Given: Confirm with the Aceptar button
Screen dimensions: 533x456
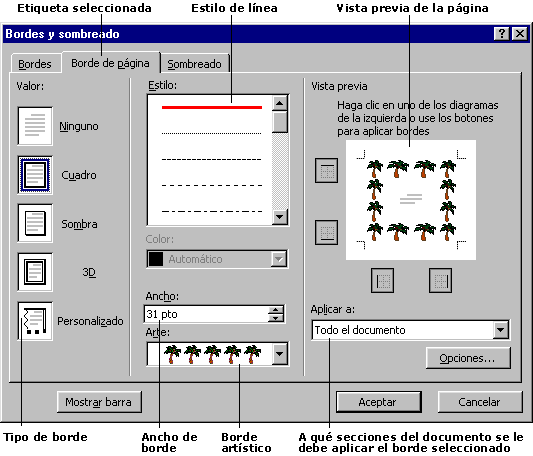Looking at the screenshot, I should point(379,402).
